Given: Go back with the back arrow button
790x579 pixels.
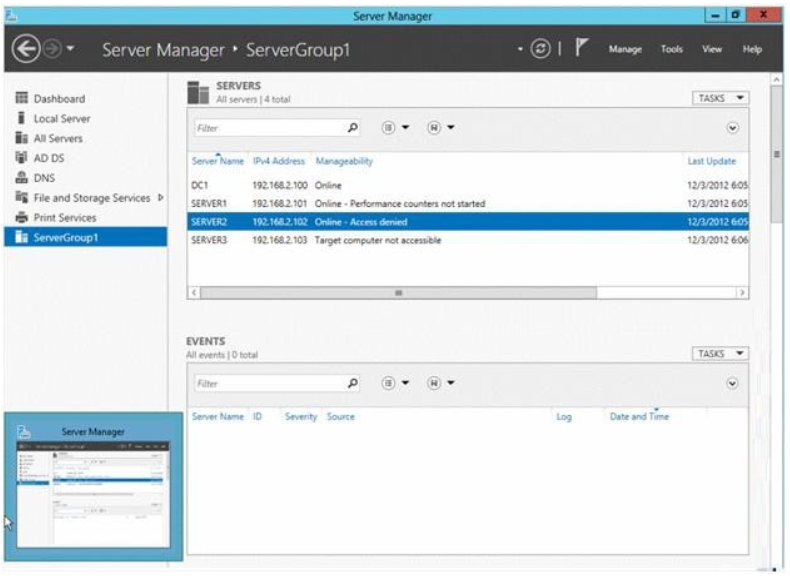Looking at the screenshot, I should (26, 49).
